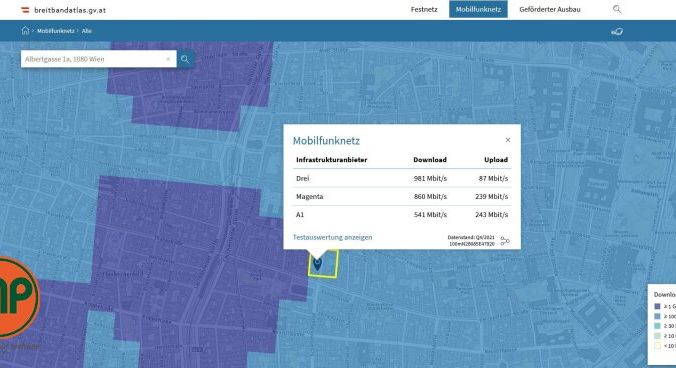Click the yellow highlighted map square
Screen dimensions: 676x368
[323, 264]
